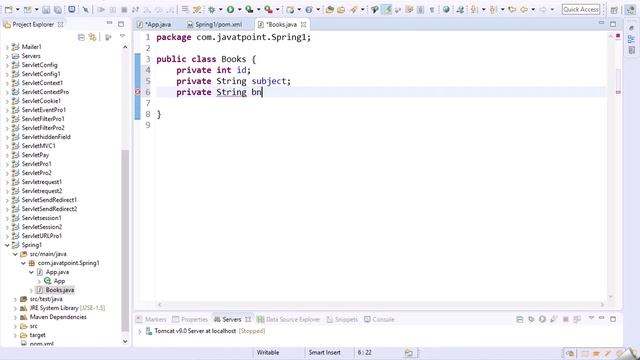Click the Toggle Mark Occurrences highlighter icon

tap(386, 9)
